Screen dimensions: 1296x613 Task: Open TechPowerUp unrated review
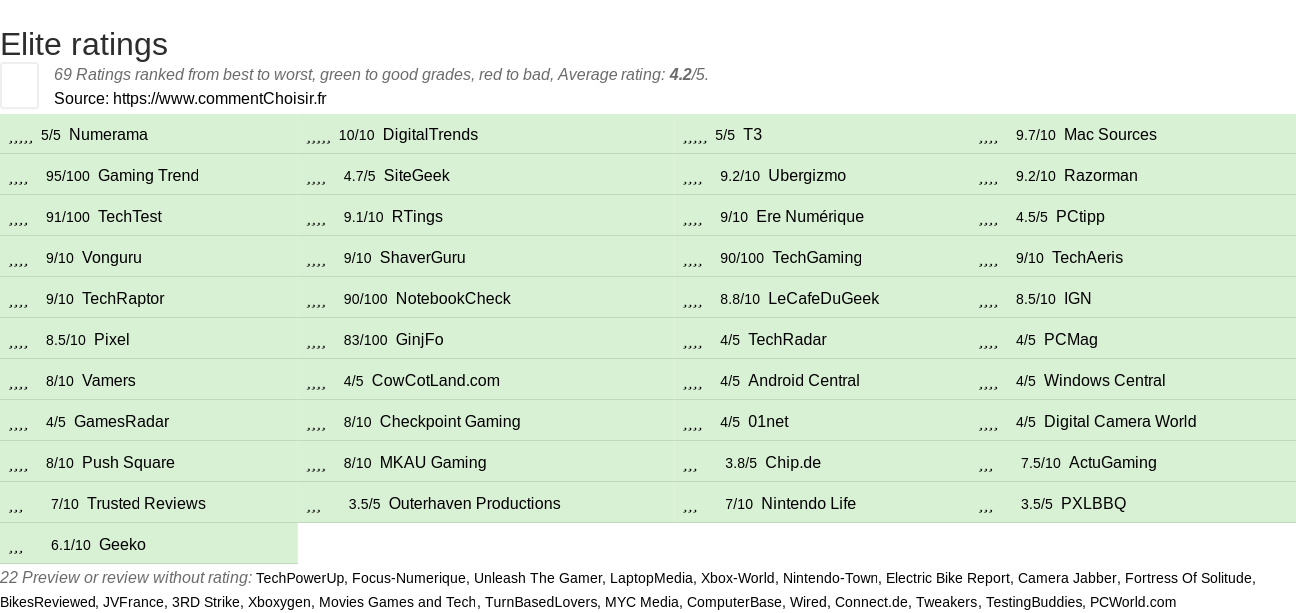pos(300,578)
